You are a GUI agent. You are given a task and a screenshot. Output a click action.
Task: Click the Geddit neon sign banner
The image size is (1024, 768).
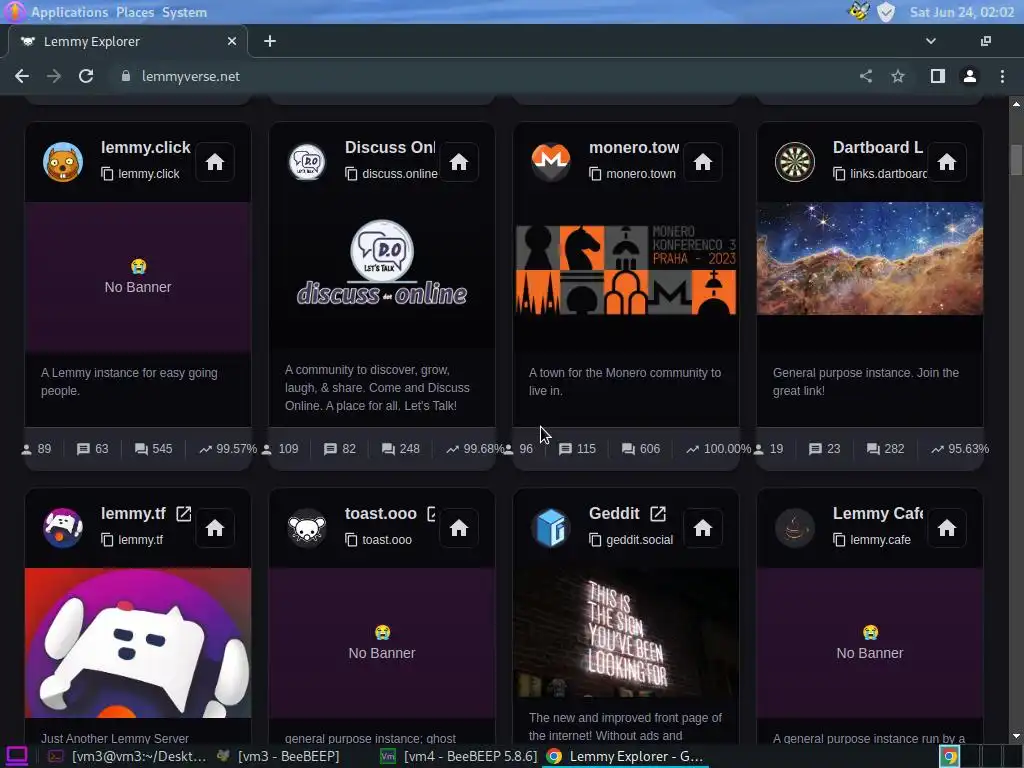click(626, 633)
